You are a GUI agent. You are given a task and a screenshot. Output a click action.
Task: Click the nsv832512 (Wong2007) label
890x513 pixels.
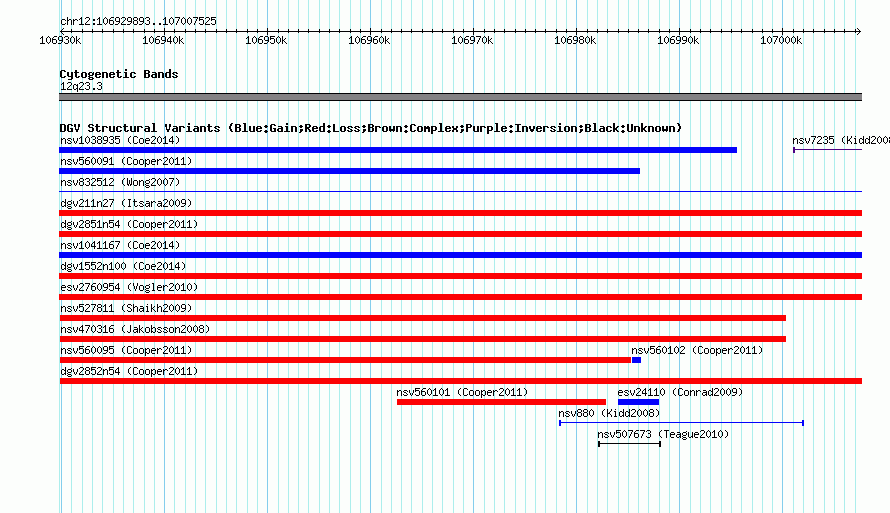(x=120, y=182)
